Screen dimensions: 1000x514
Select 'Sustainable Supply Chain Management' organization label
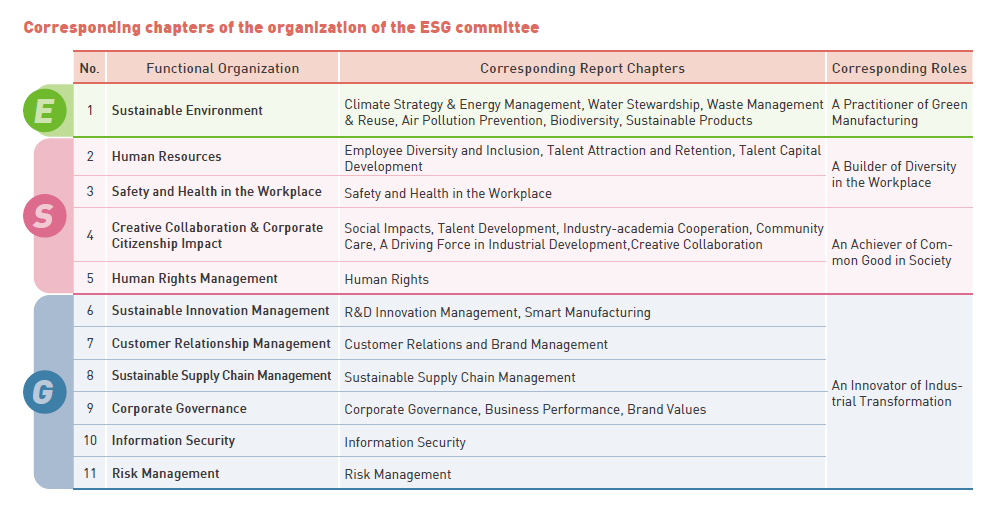221,376
